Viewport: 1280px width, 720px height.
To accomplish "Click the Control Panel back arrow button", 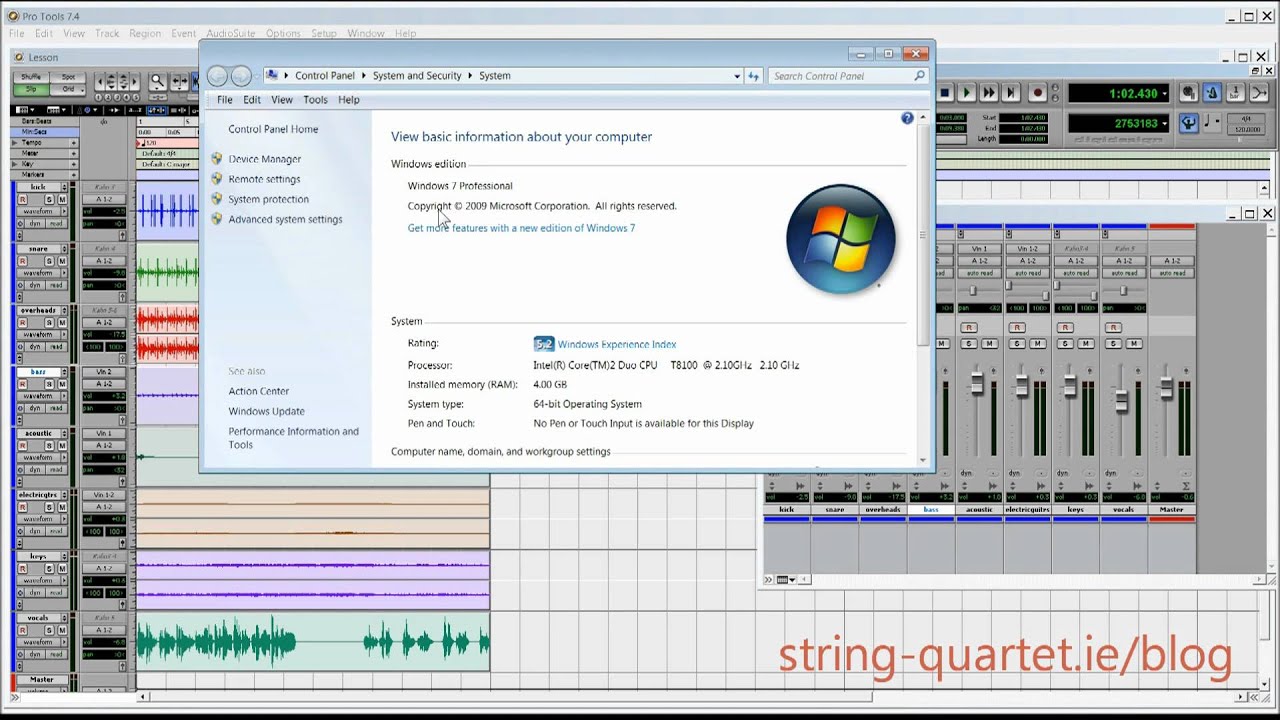I will click(217, 76).
